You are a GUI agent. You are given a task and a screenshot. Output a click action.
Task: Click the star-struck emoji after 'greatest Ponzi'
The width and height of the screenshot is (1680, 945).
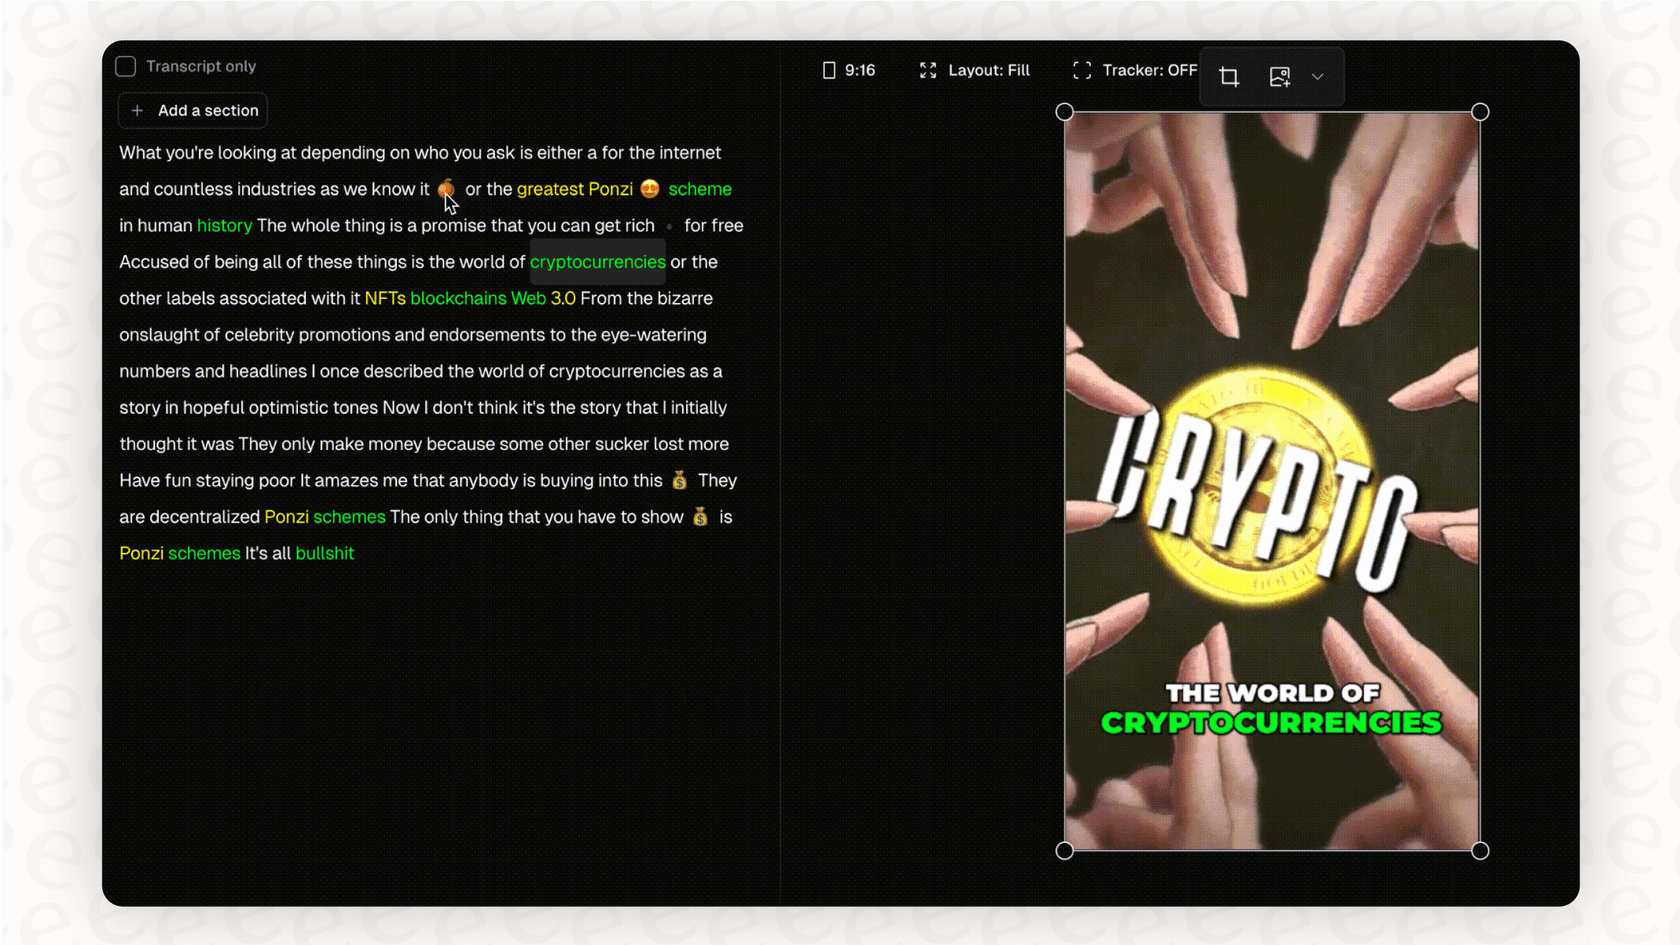coord(650,188)
